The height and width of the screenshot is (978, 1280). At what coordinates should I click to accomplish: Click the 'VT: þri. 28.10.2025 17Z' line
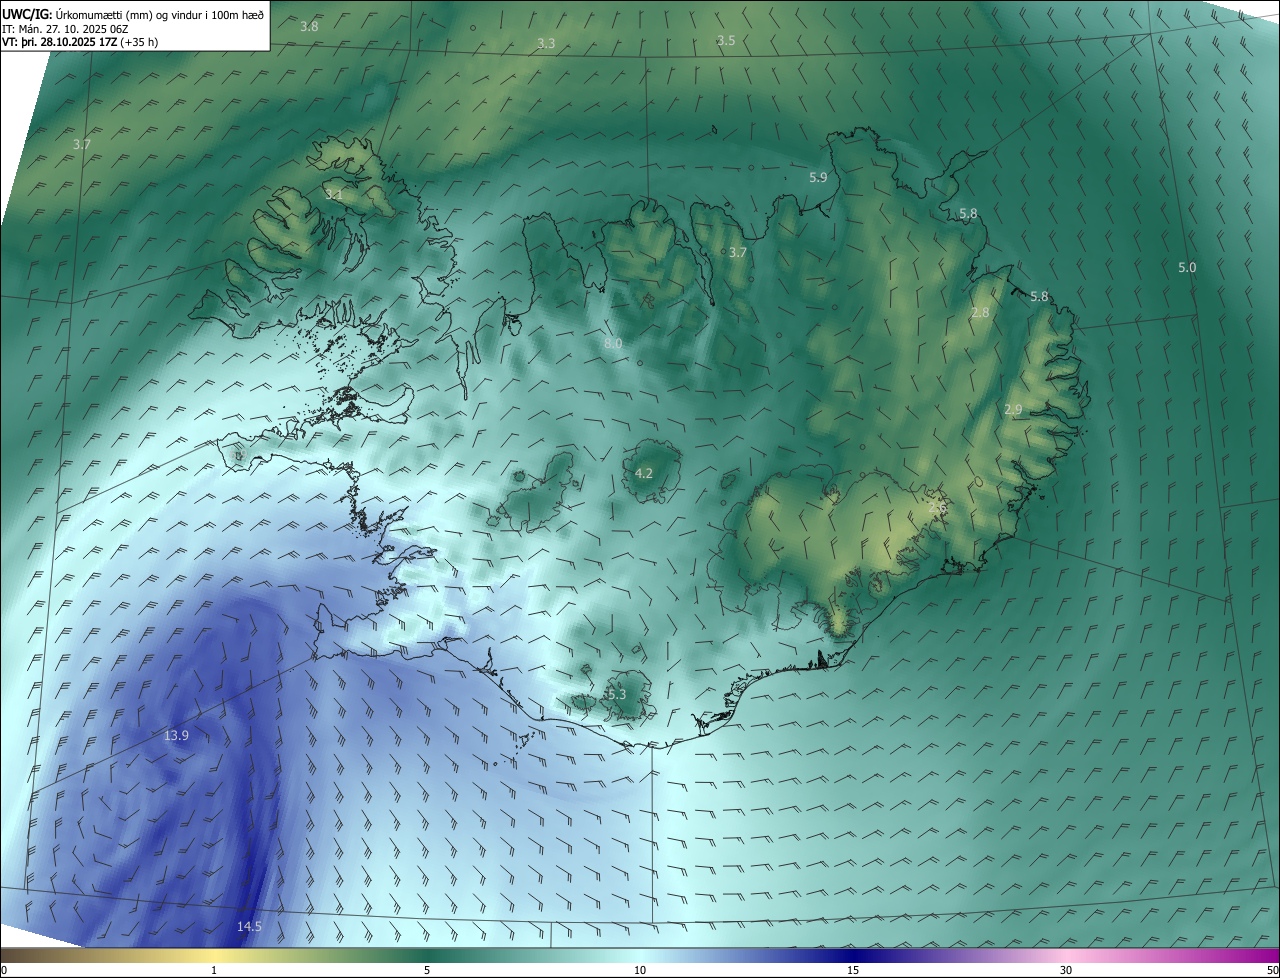pos(59,42)
